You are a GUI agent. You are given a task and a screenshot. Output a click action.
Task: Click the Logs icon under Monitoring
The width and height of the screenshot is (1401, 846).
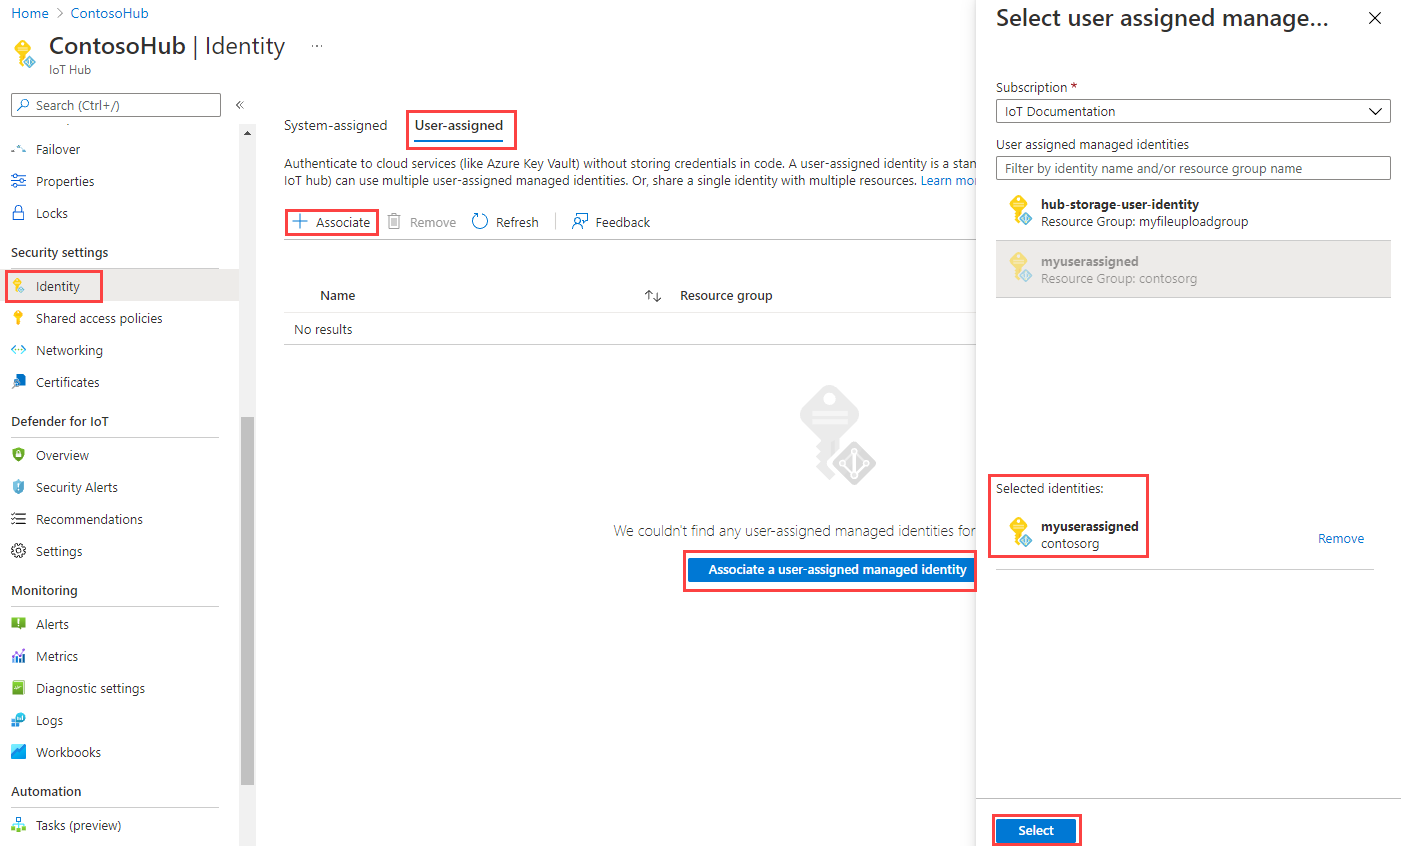(x=18, y=720)
